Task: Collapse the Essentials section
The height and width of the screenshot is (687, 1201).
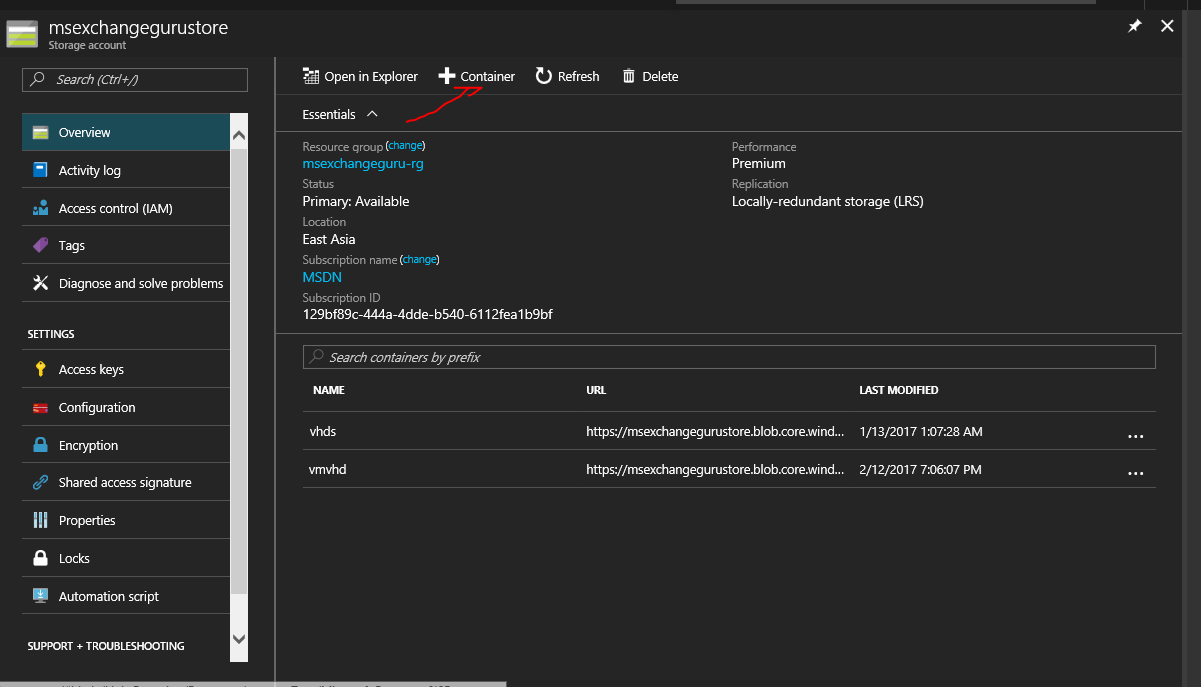Action: [373, 114]
